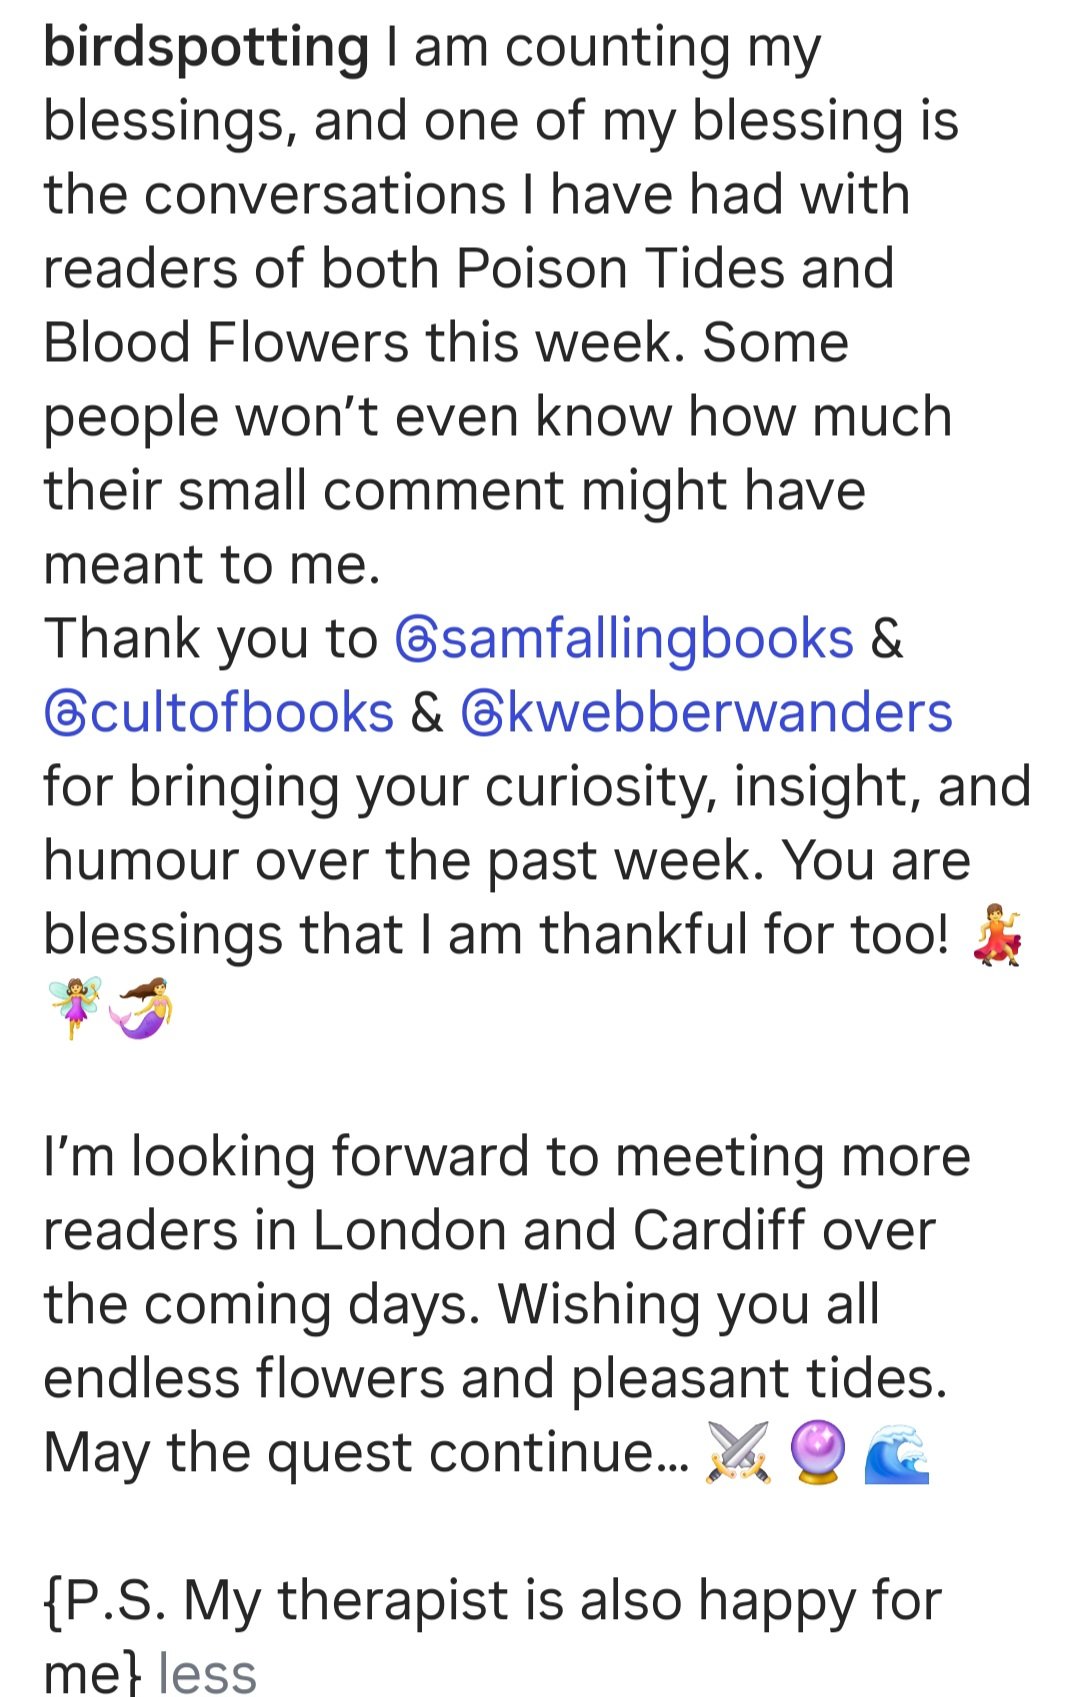Open the @kwebberwanders mention
This screenshot has width=1080, height=1697.
[706, 713]
